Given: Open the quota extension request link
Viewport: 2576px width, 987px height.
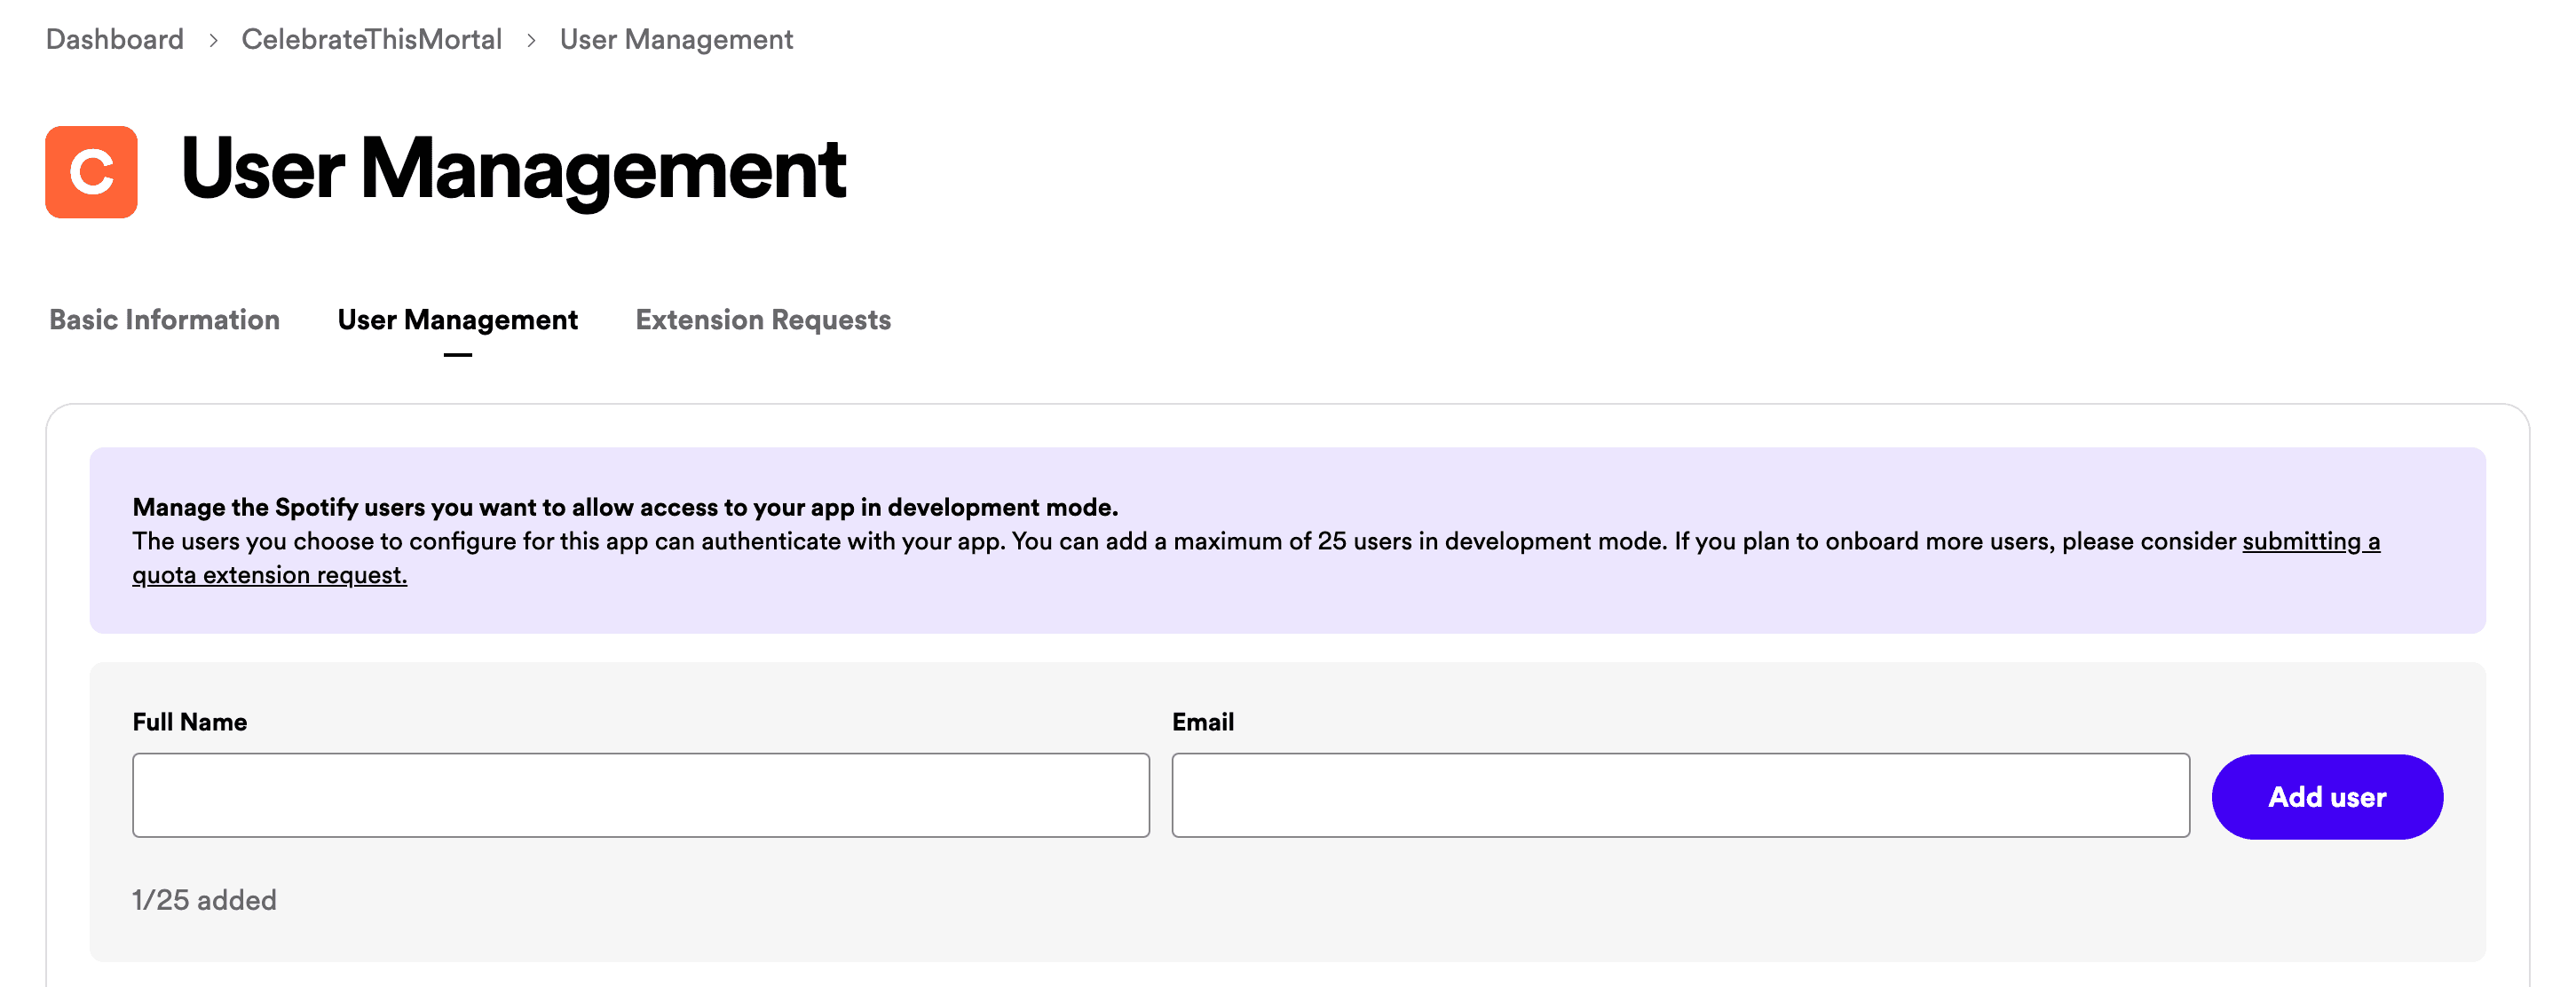Looking at the screenshot, I should (x=269, y=575).
